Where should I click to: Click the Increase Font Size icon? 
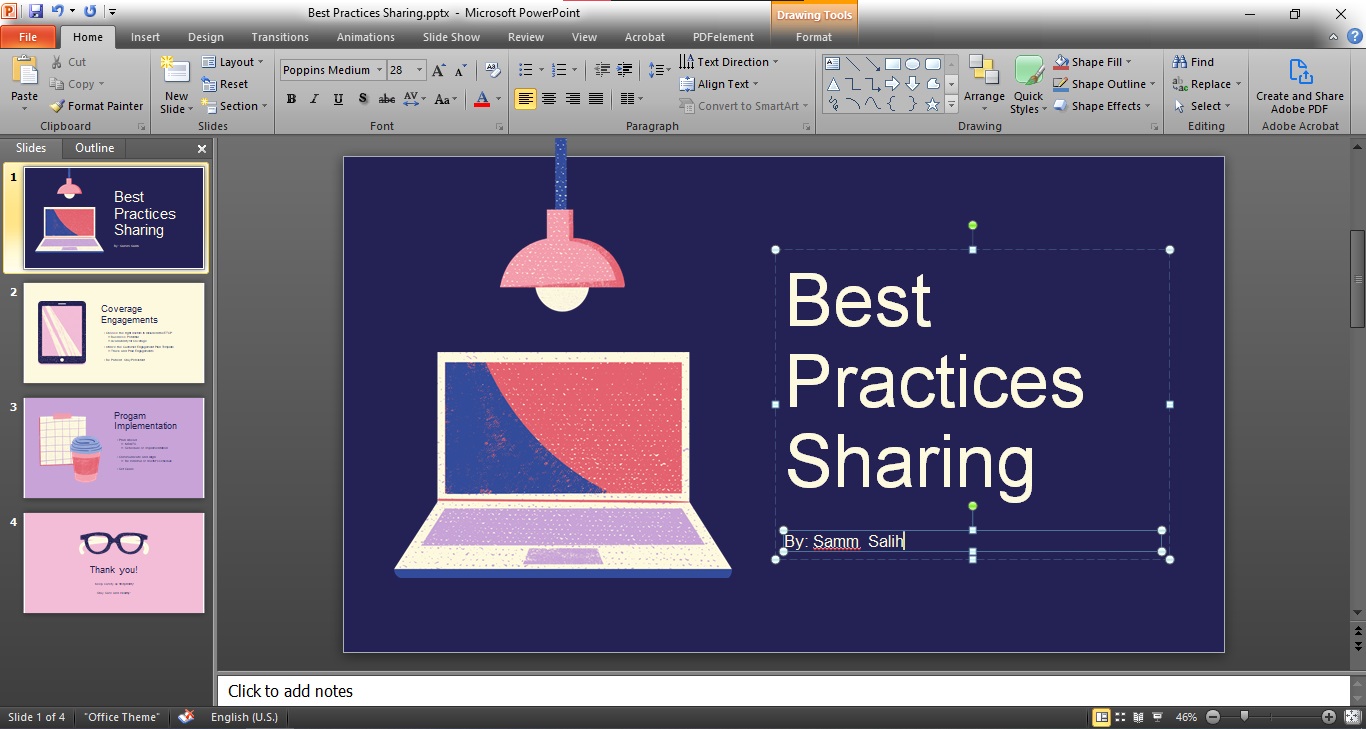439,70
